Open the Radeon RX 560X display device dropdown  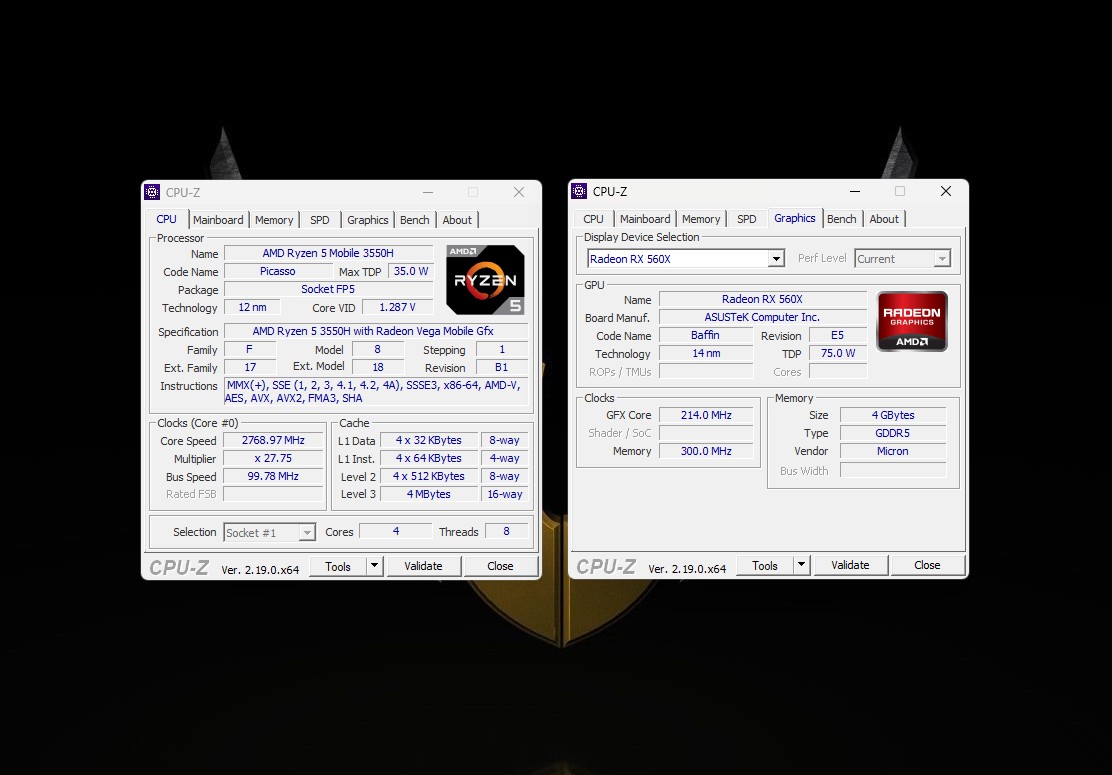click(686, 259)
